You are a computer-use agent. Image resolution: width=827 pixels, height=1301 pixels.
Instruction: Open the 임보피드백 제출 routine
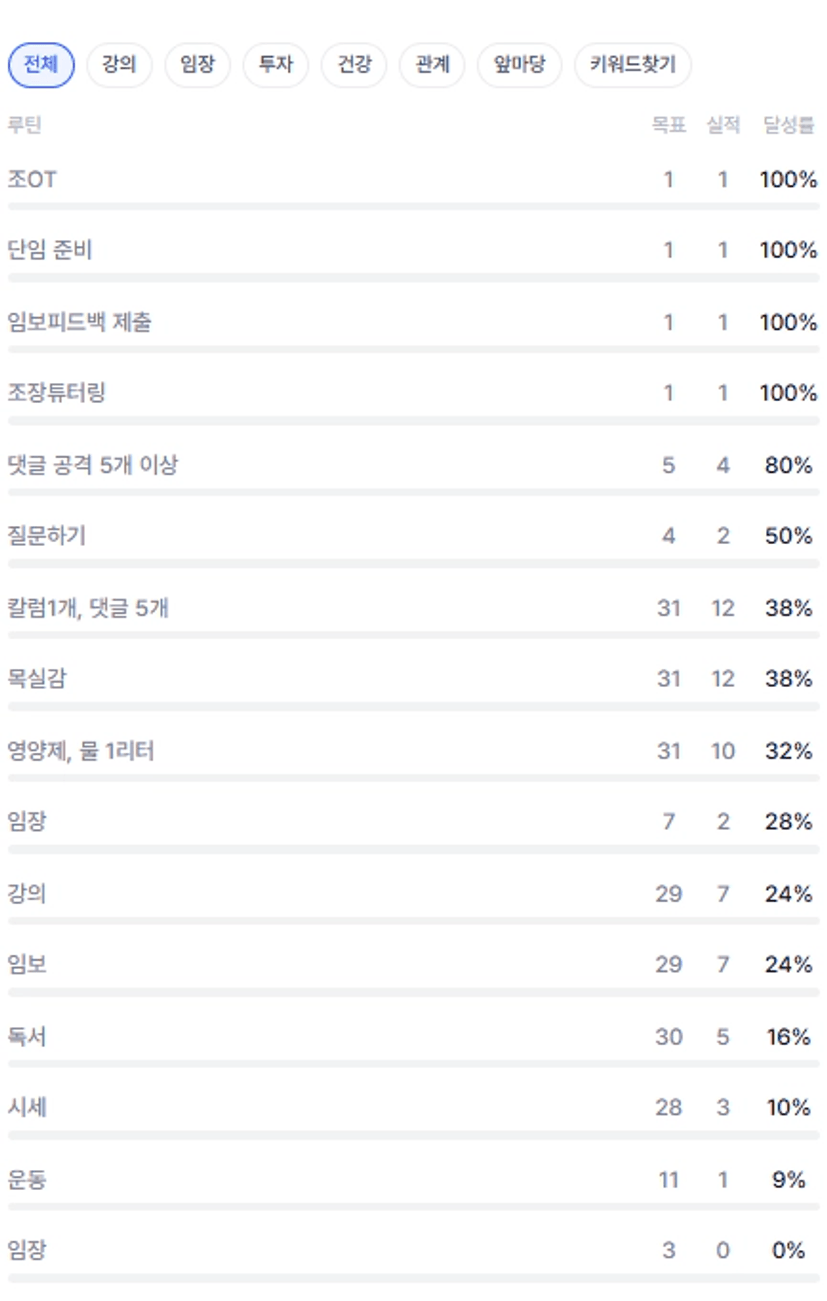click(80, 322)
